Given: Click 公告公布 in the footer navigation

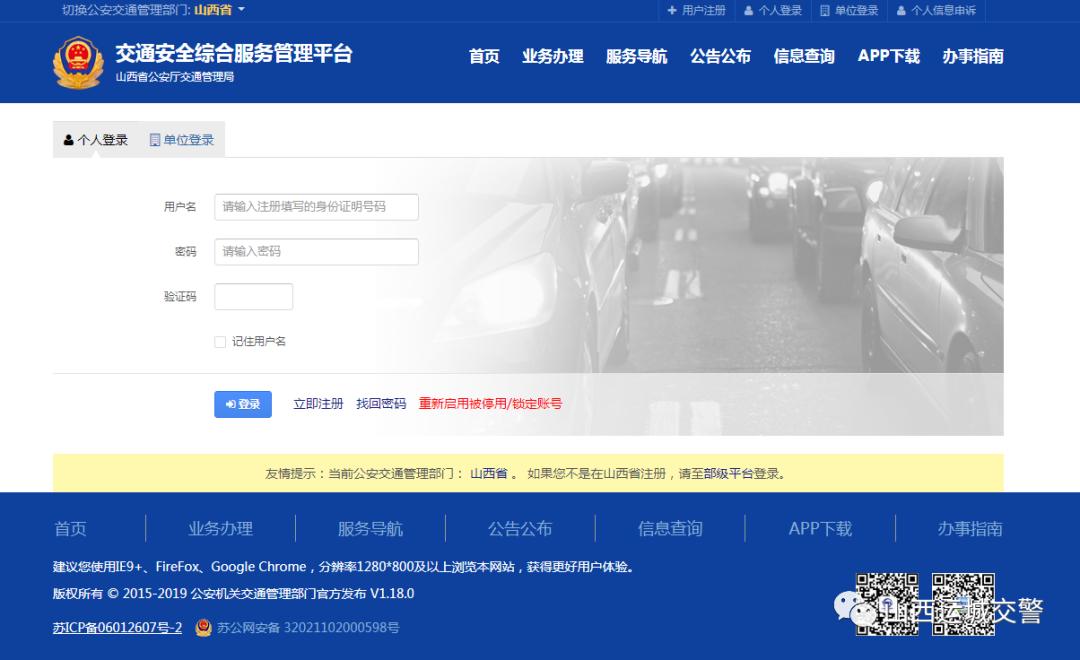Looking at the screenshot, I should pos(520,528).
